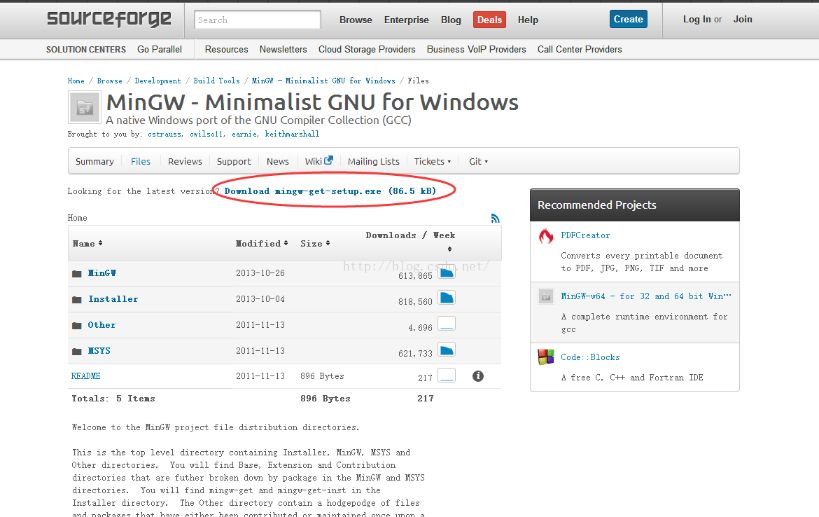Open download stats chart for README row

pyautogui.click(x=447, y=375)
